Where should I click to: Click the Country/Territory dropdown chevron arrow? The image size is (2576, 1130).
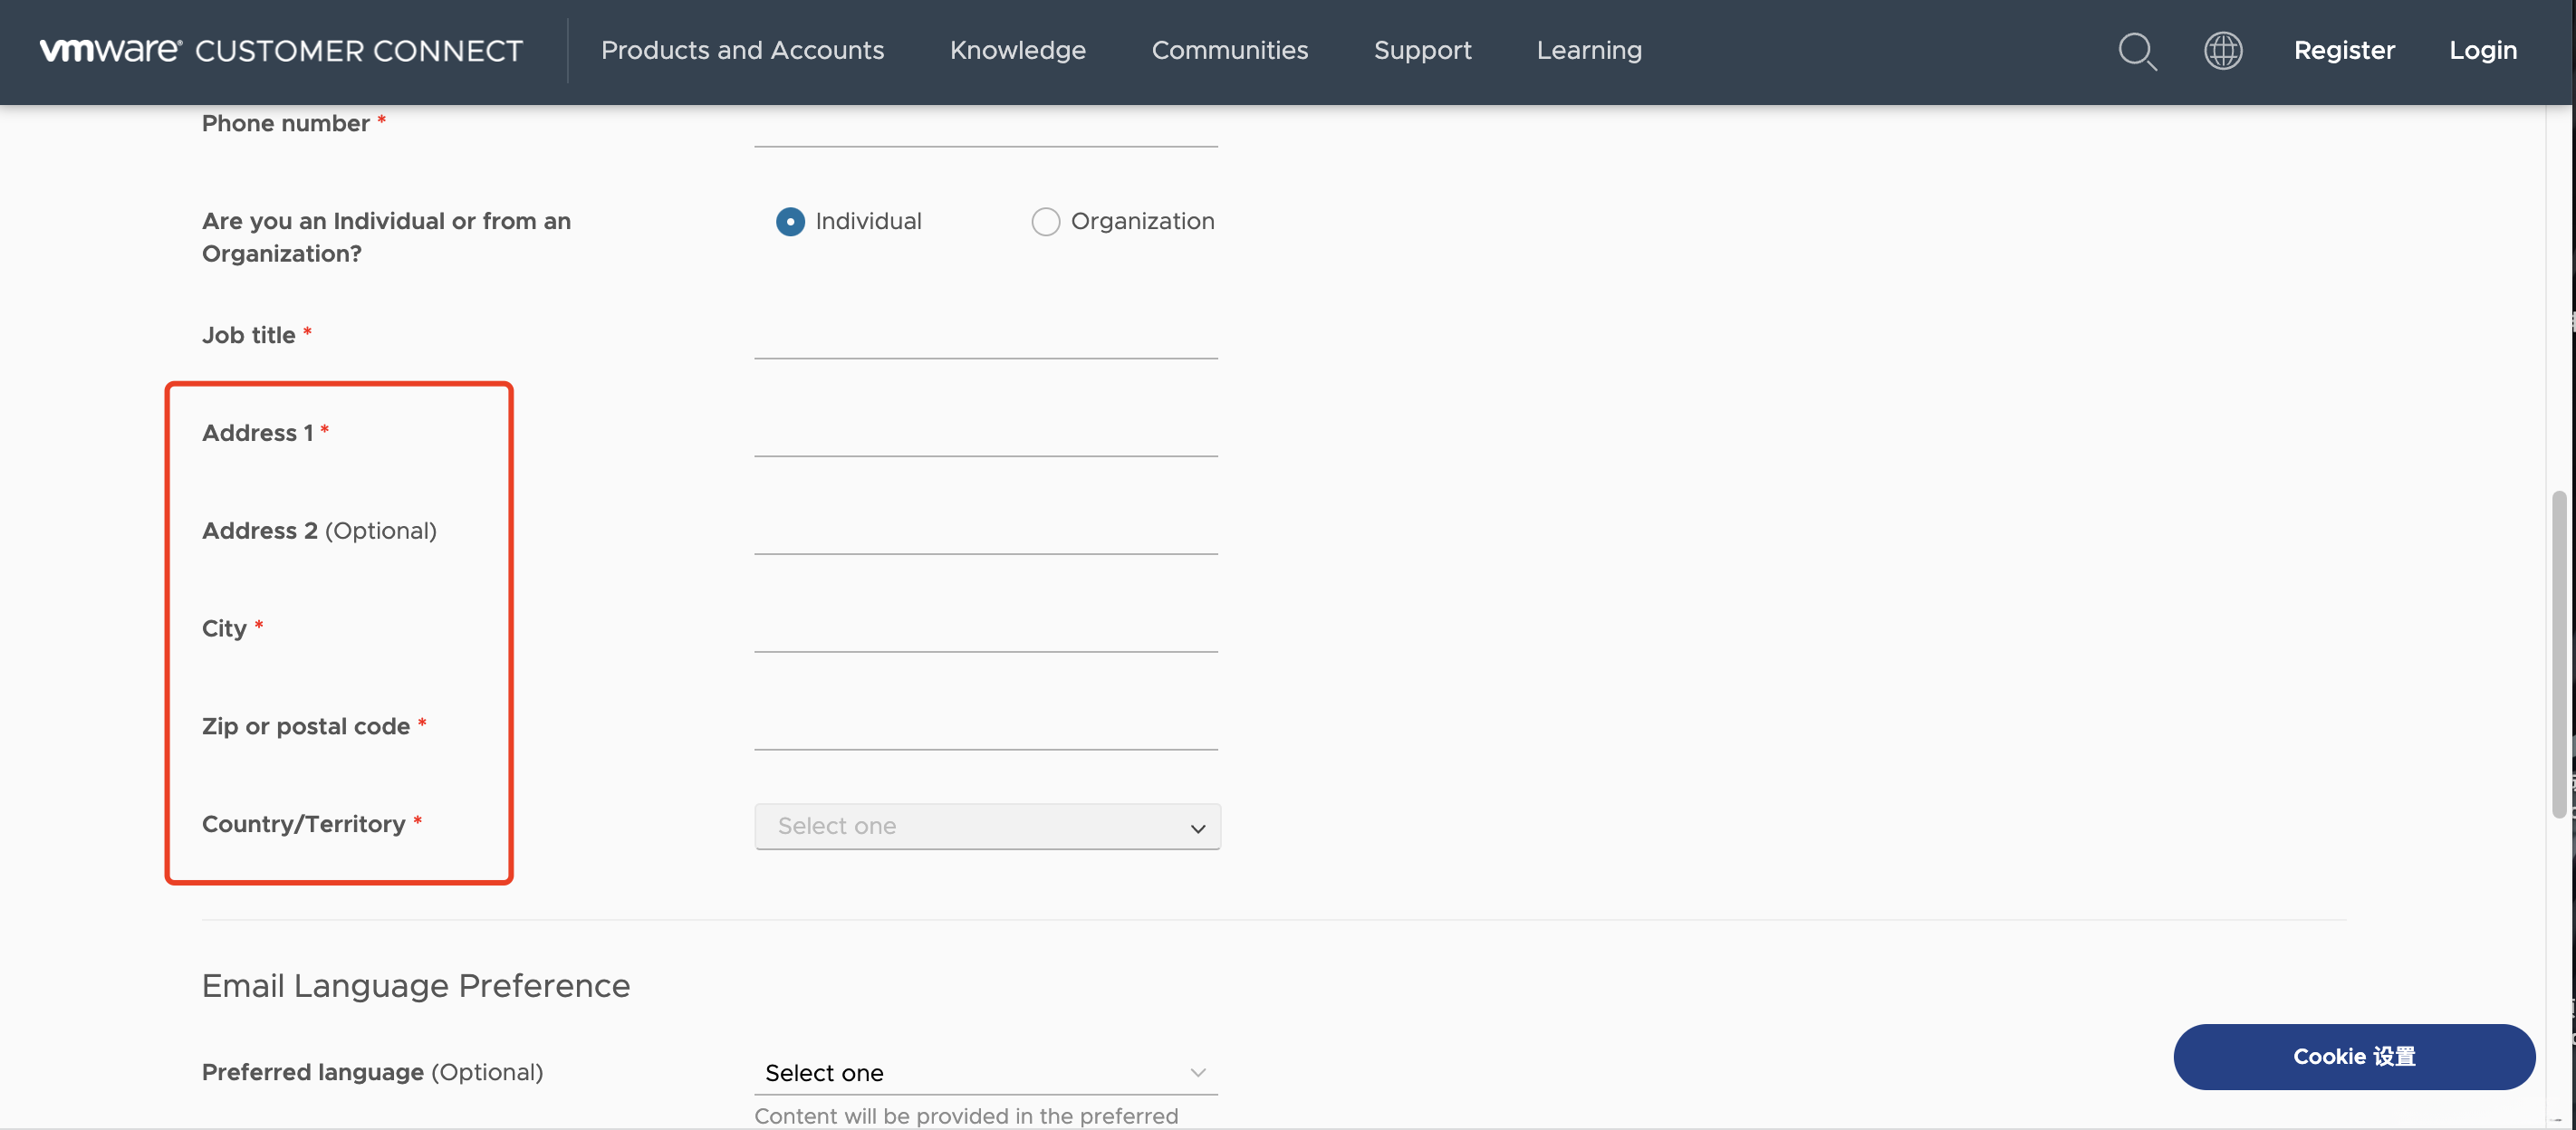[x=1197, y=828]
